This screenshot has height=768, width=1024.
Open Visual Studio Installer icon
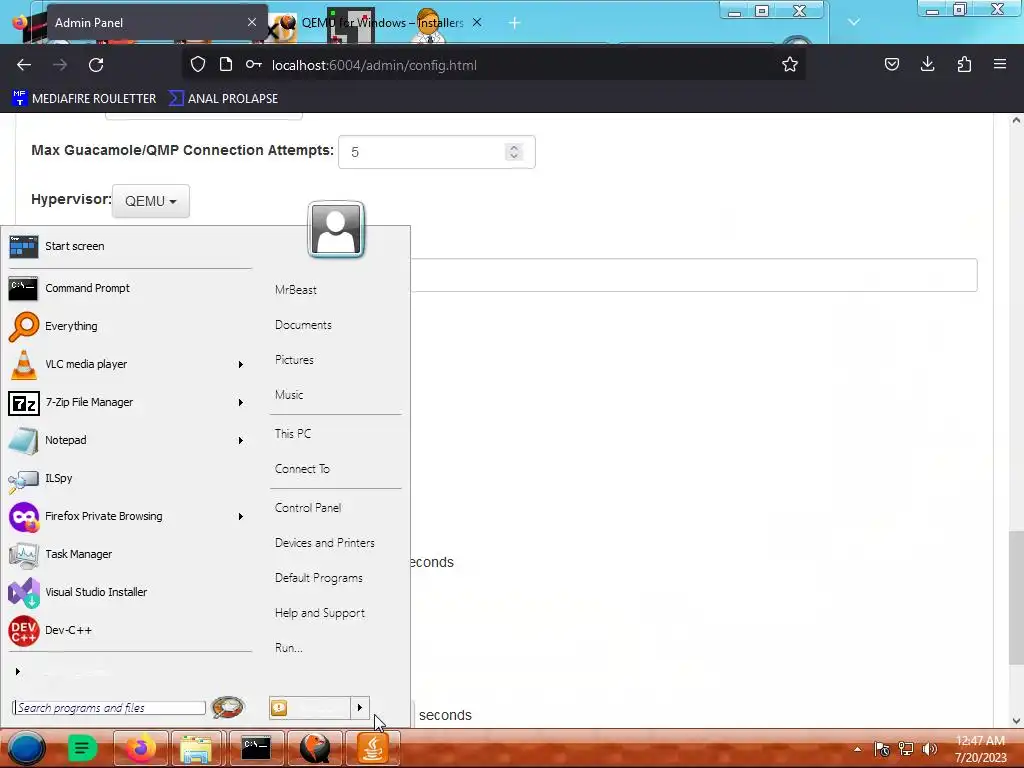(24, 593)
